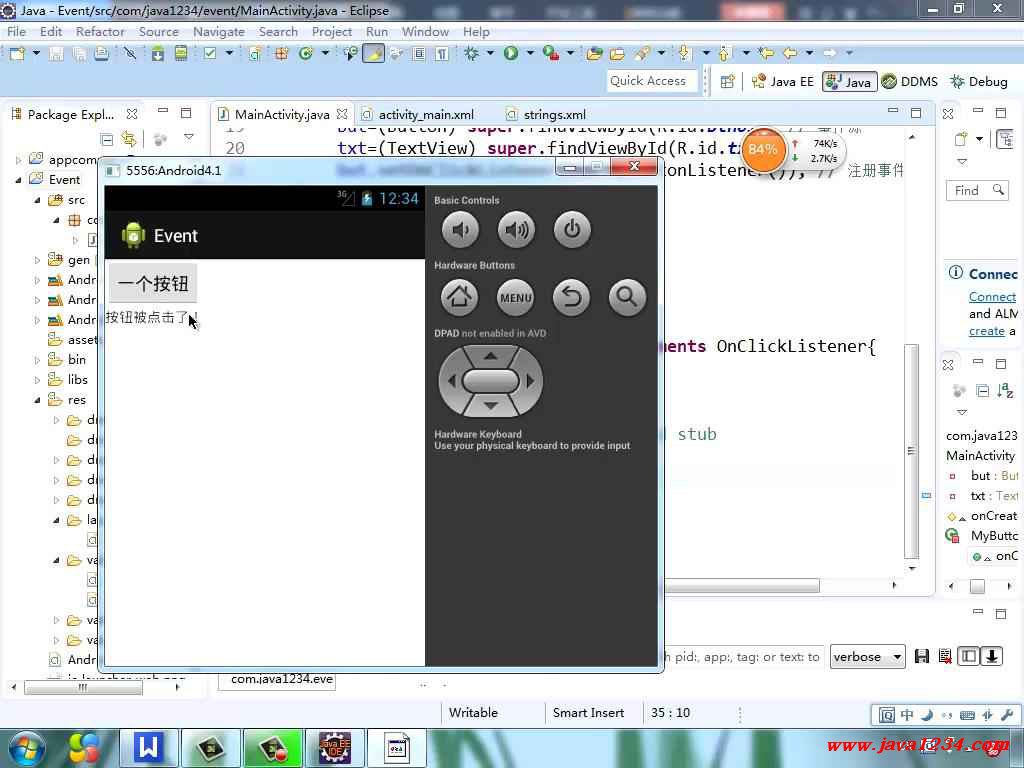
Task: Switch to the Java EE perspective
Action: [783, 82]
